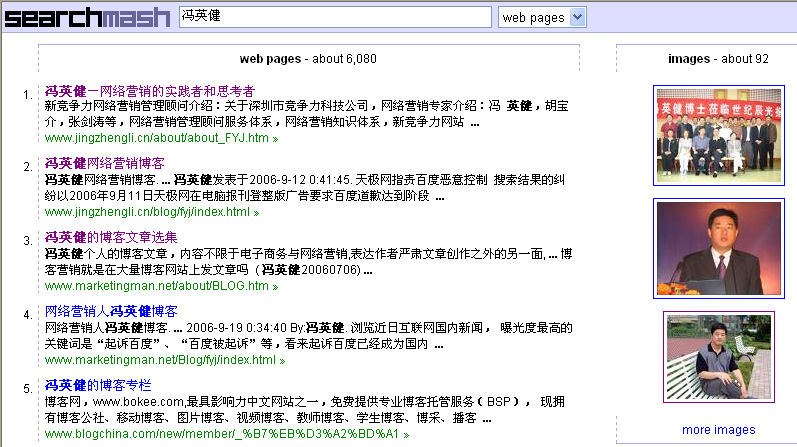Visit the "冯英健的博客文章选集" result
Screen dimensions: 797x447
111,238
